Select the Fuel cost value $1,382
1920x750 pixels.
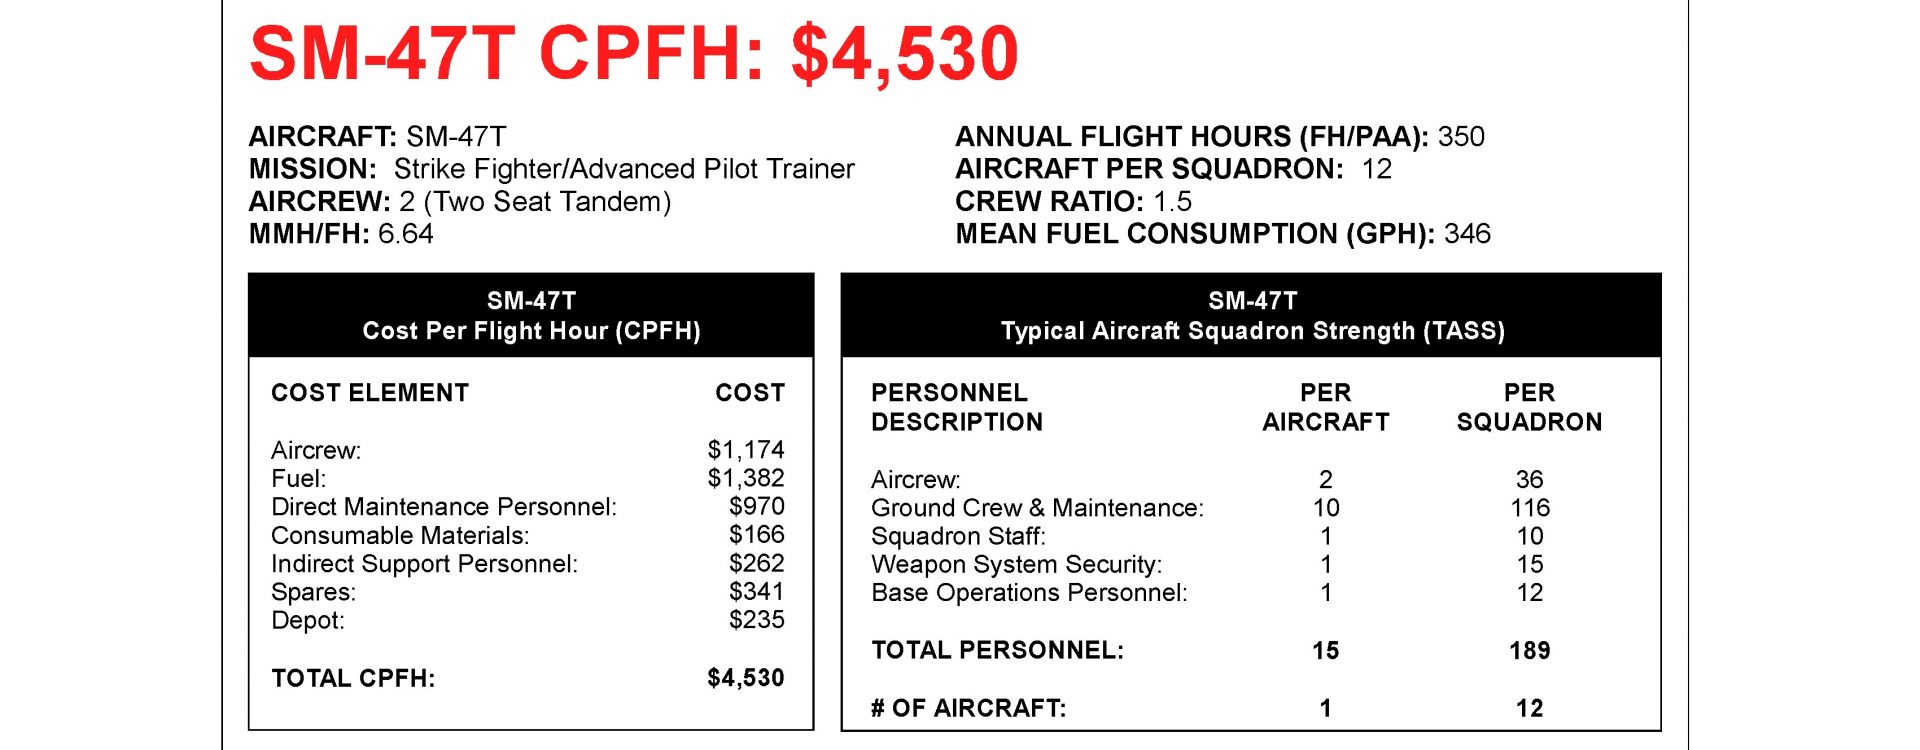(745, 478)
